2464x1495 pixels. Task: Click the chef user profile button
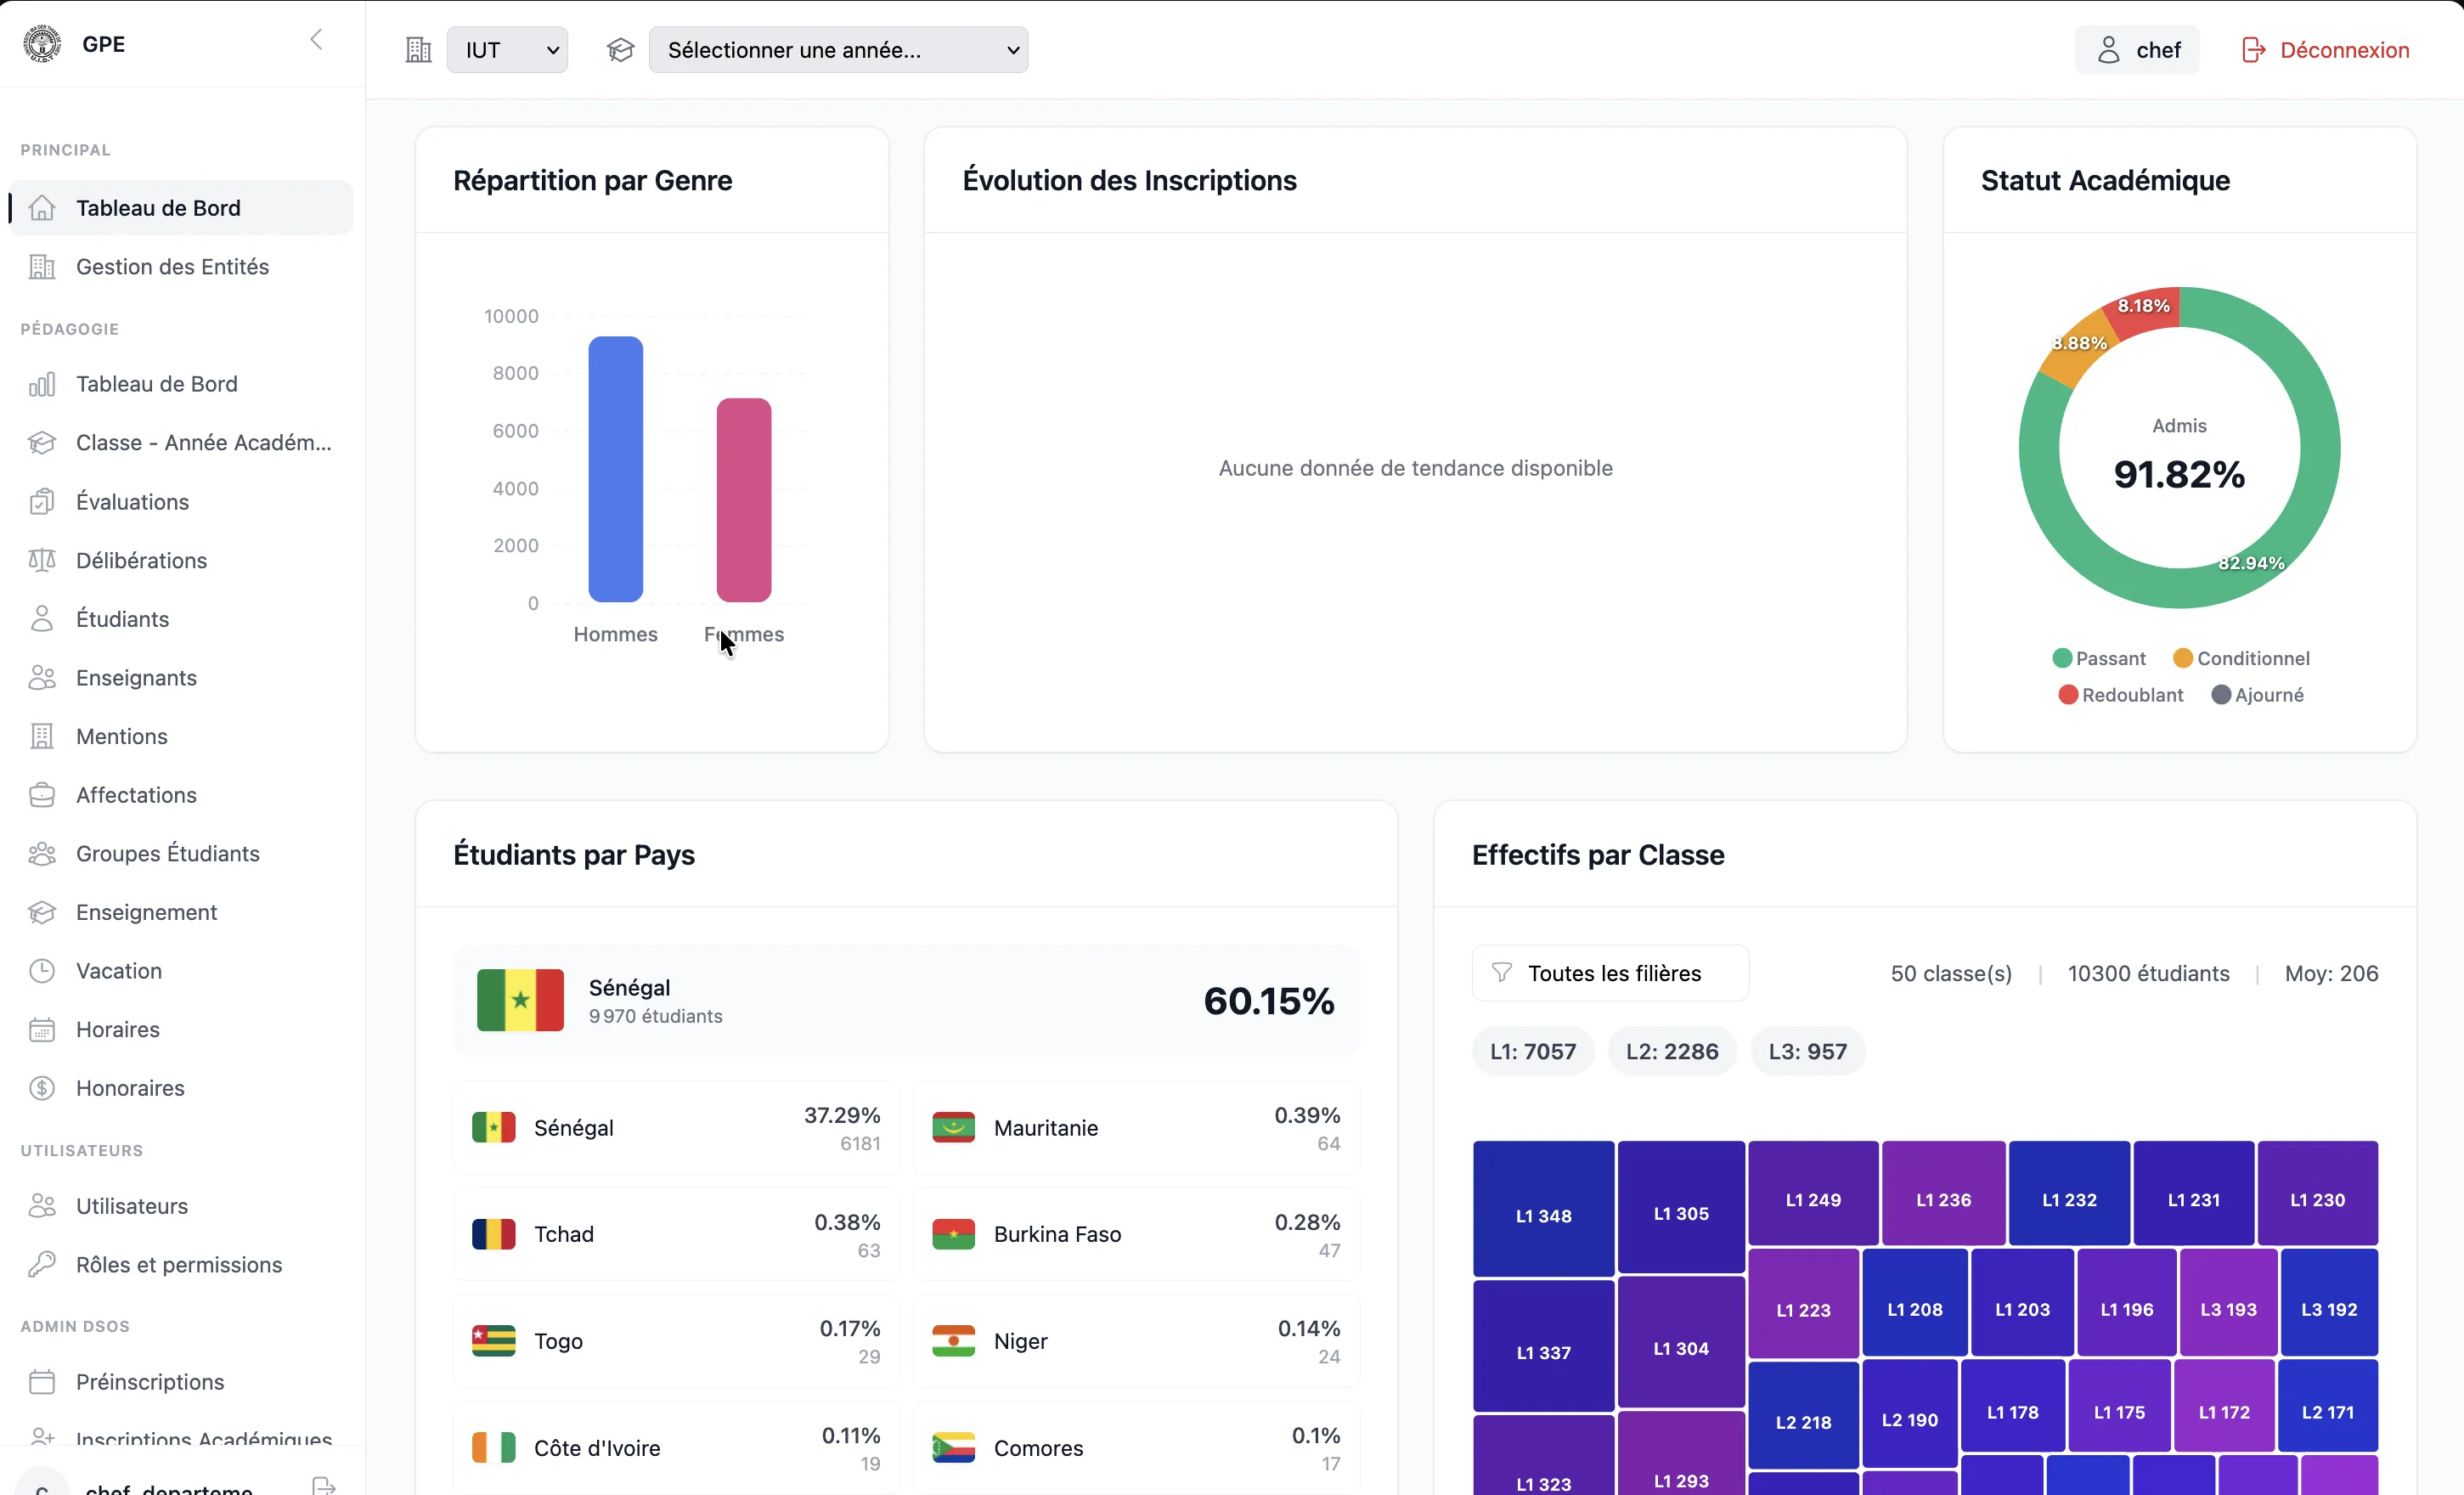pos(2137,50)
